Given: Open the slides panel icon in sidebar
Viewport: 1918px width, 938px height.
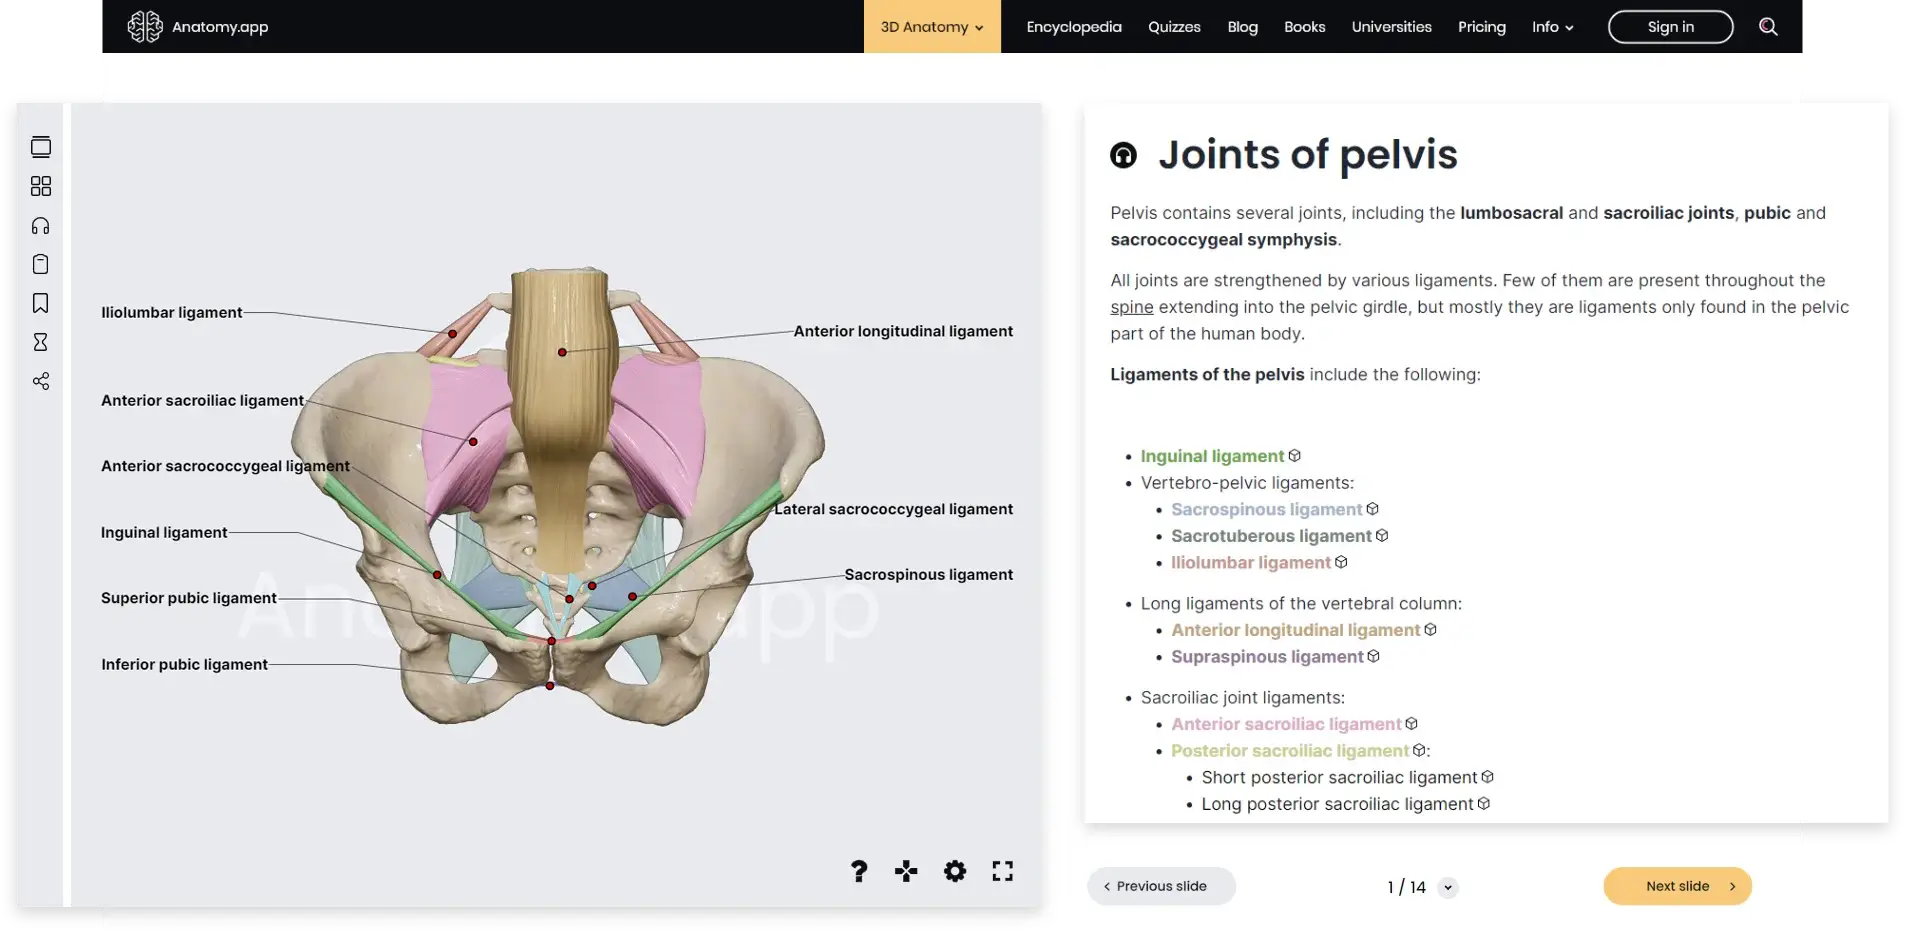Looking at the screenshot, I should [41, 147].
